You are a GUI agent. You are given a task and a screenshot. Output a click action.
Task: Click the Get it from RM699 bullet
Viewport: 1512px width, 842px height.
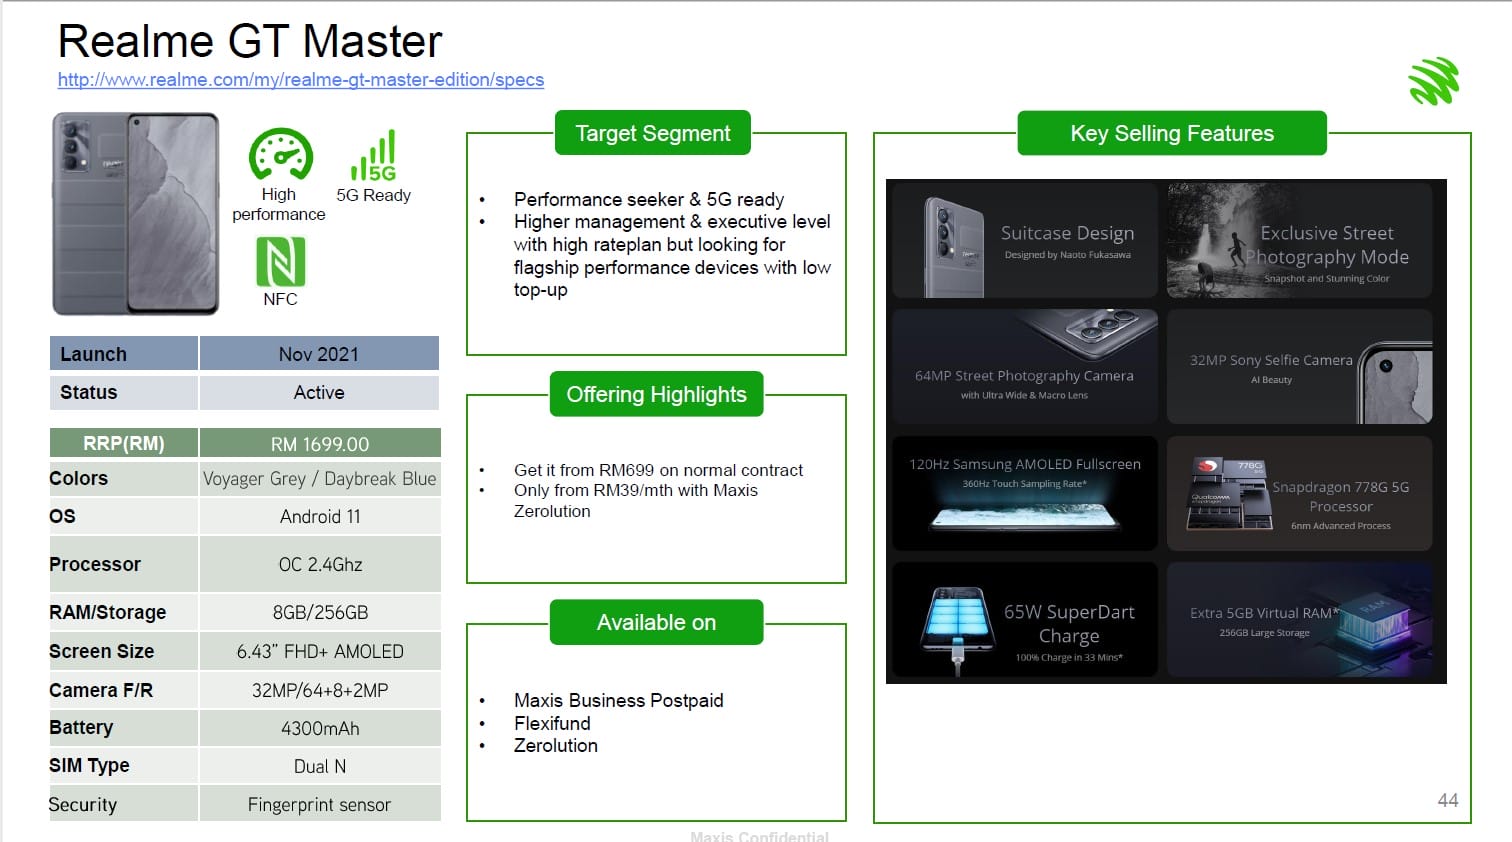(x=658, y=470)
